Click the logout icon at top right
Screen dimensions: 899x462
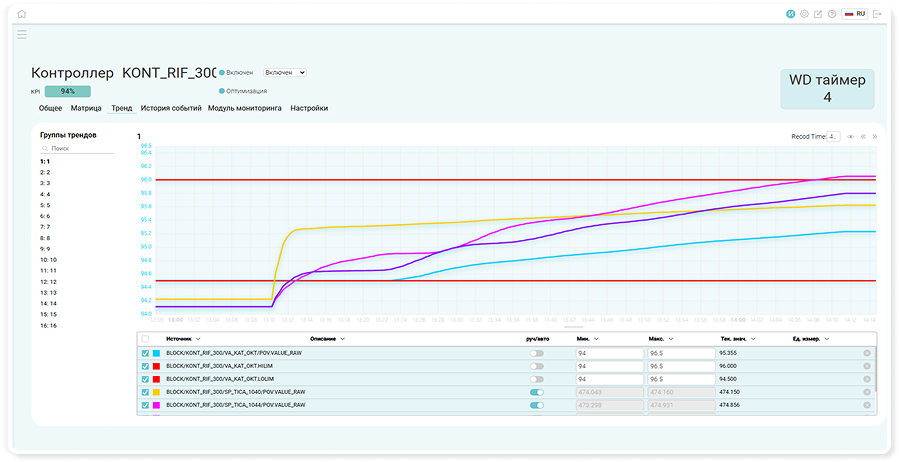[x=876, y=15]
